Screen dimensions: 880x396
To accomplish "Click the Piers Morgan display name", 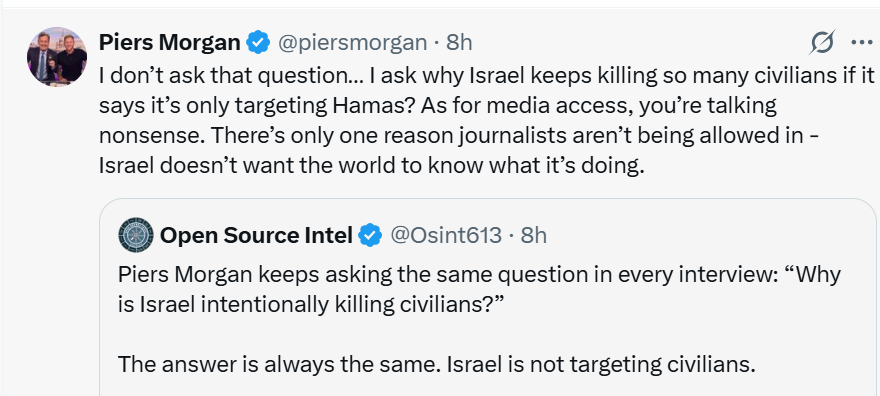I will (x=170, y=42).
